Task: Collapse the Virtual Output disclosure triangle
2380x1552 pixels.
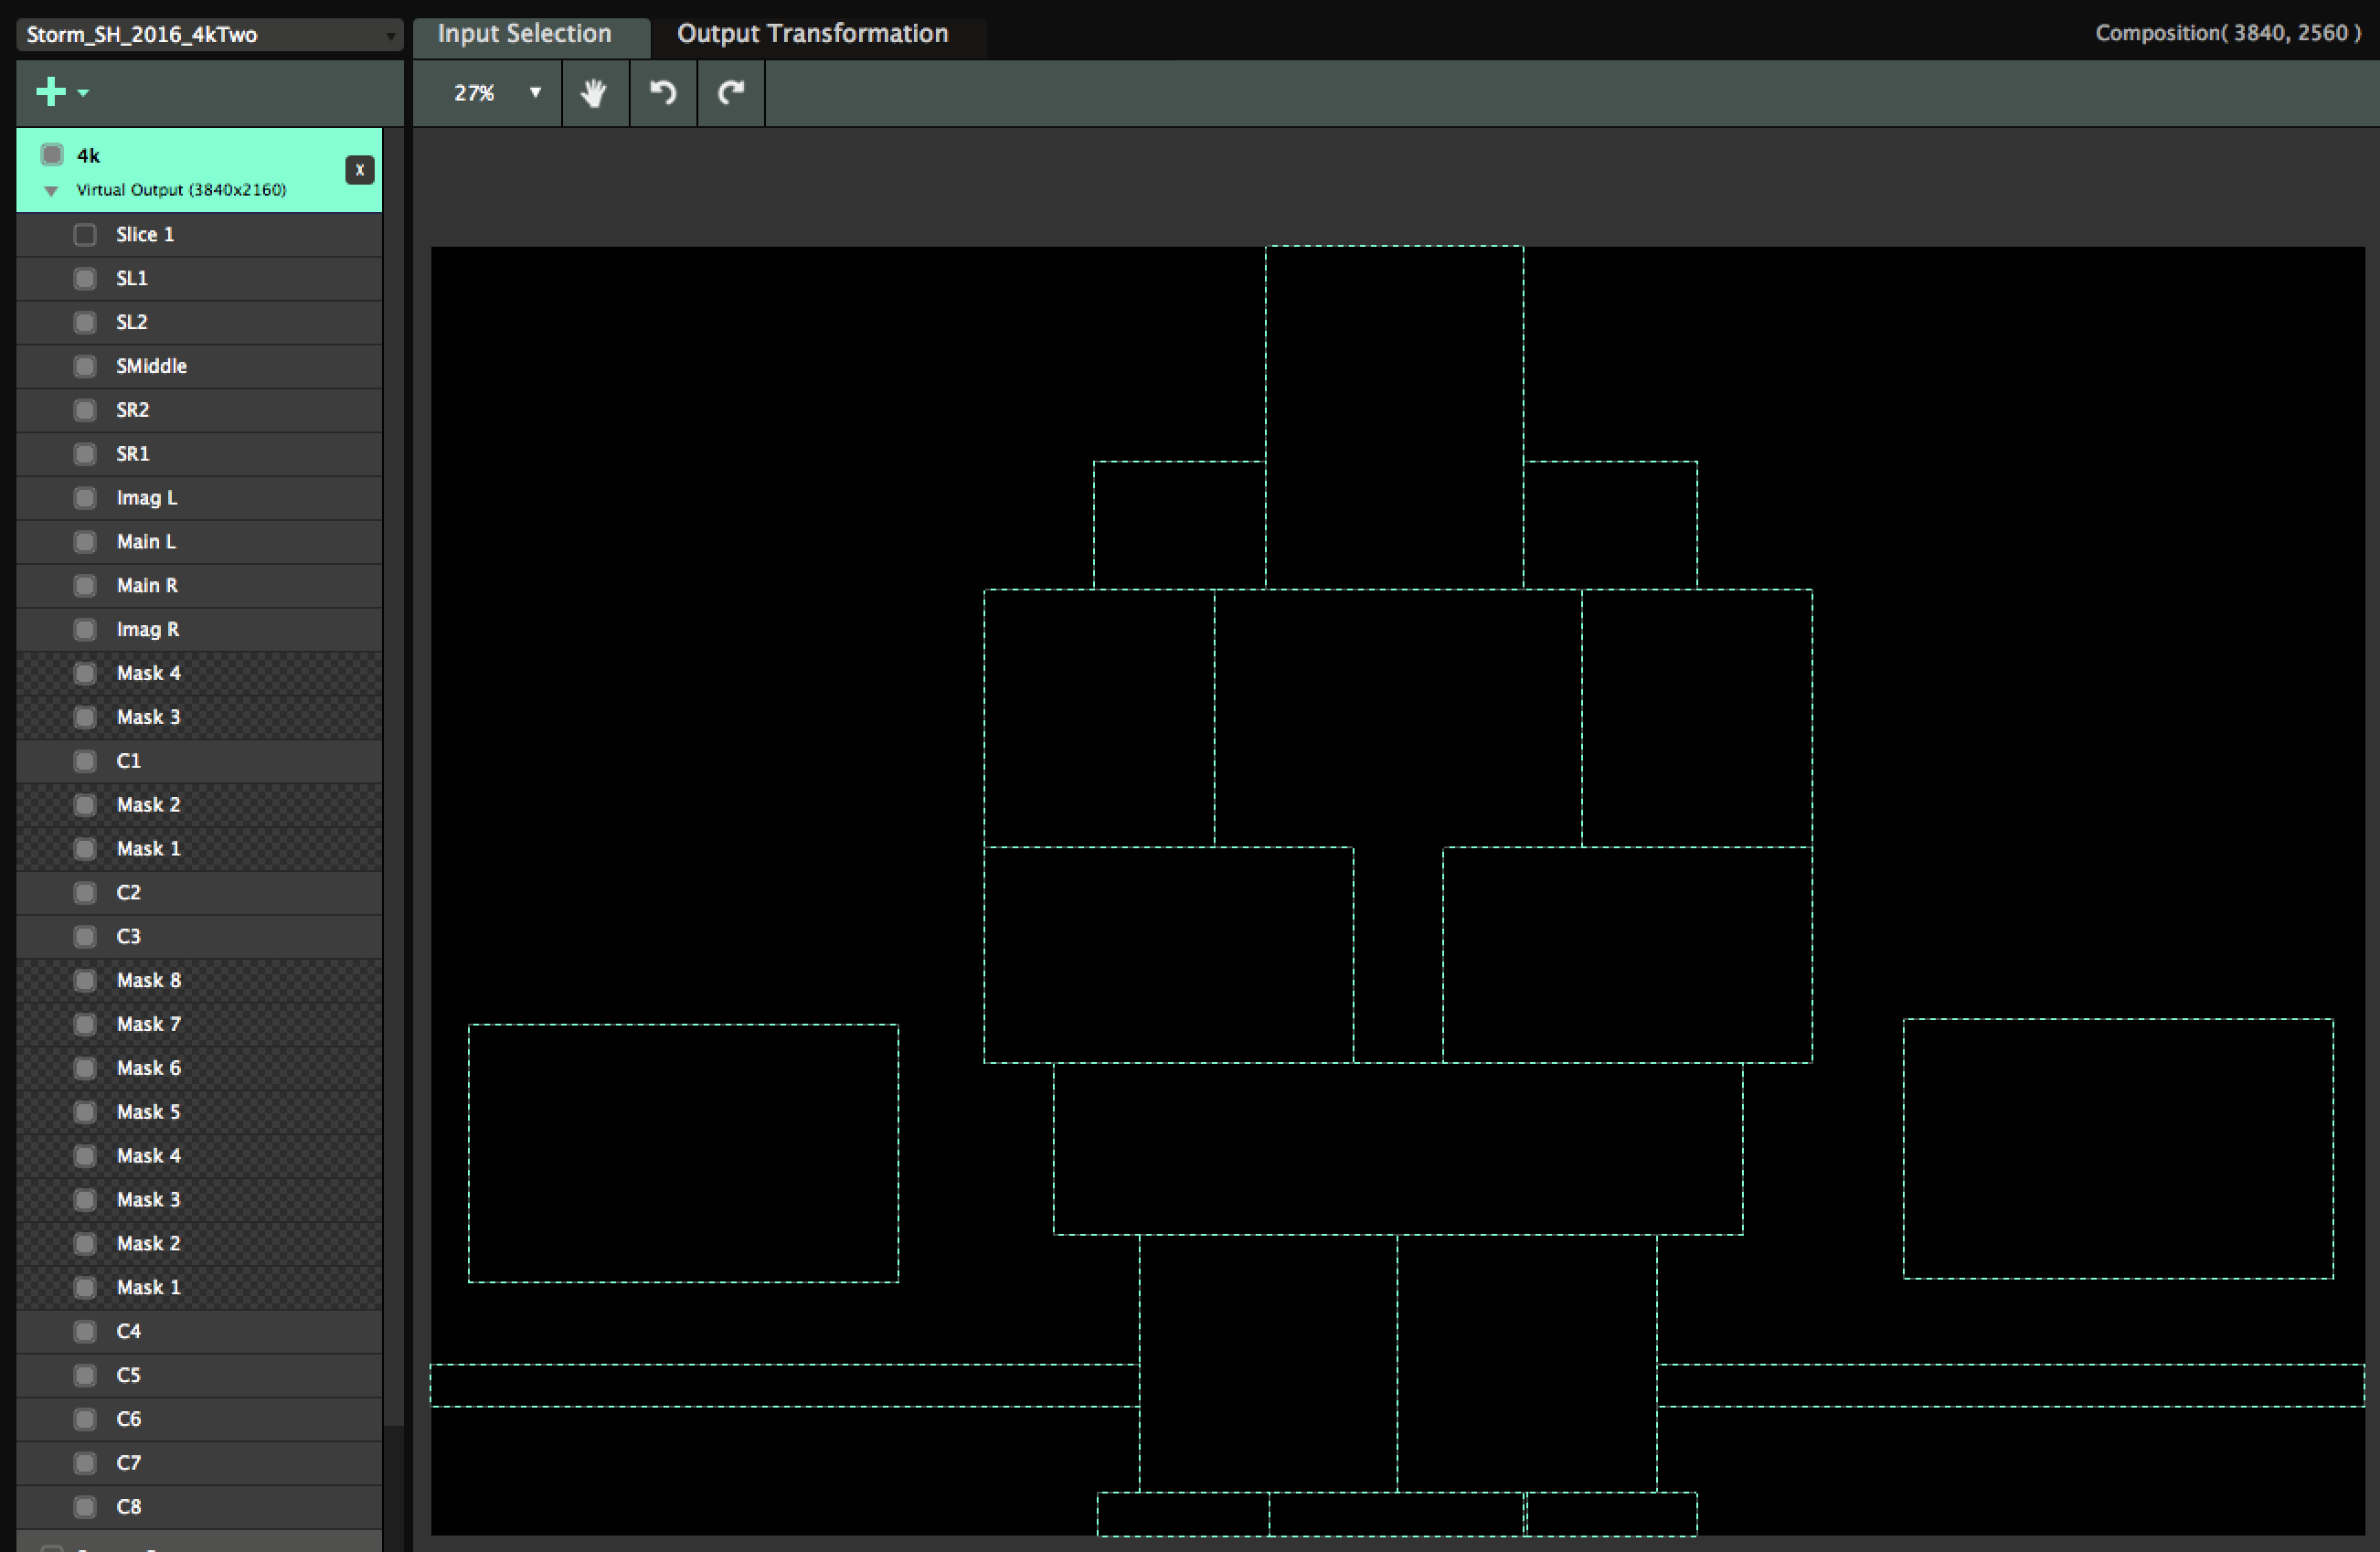Action: pos(51,191)
